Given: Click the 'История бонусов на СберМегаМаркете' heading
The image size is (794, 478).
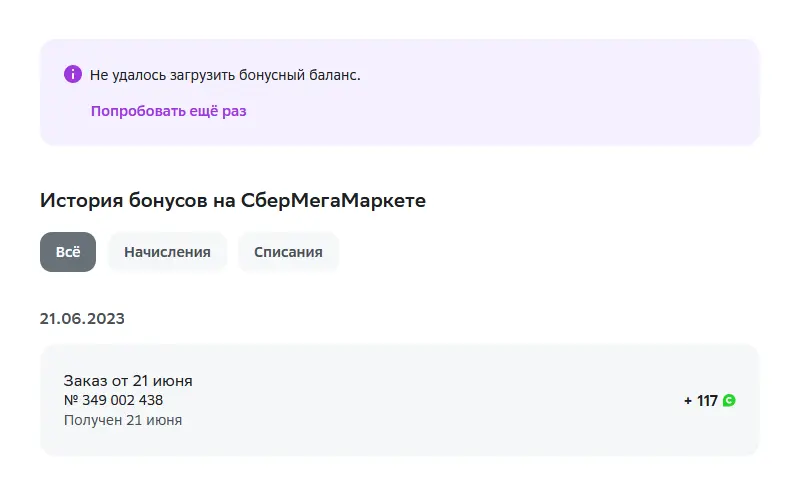Looking at the screenshot, I should [x=233, y=201].
